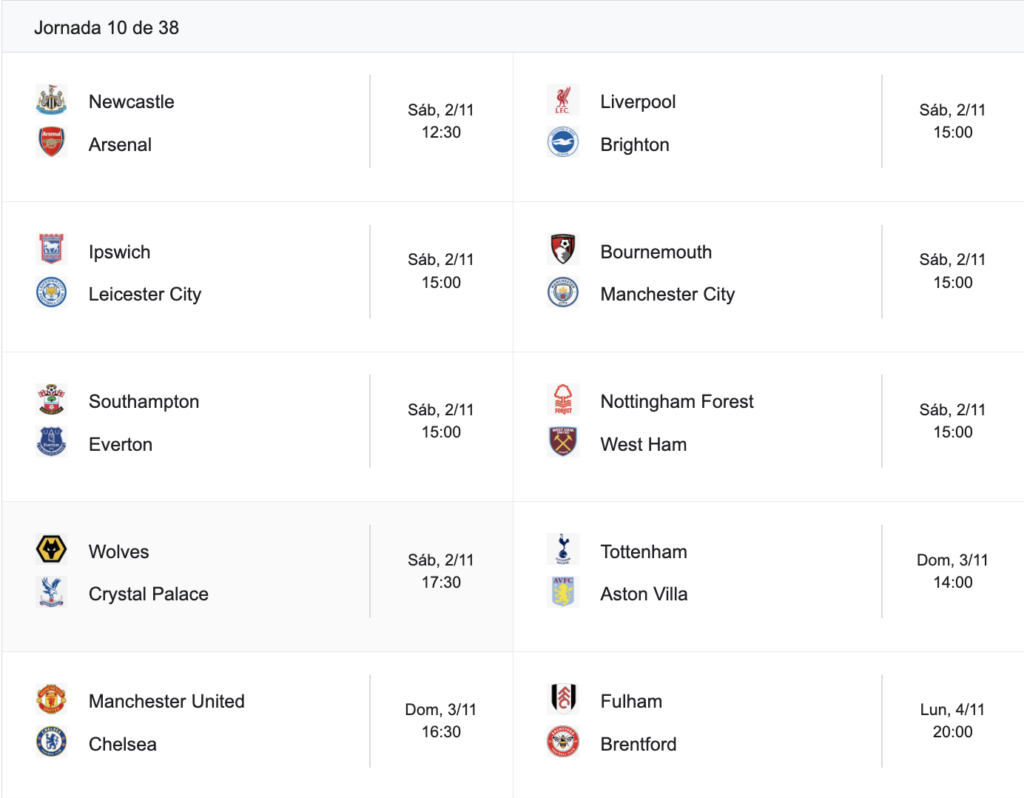Viewport: 1024px width, 798px height.
Task: Click the Brighton club crest
Action: (563, 143)
